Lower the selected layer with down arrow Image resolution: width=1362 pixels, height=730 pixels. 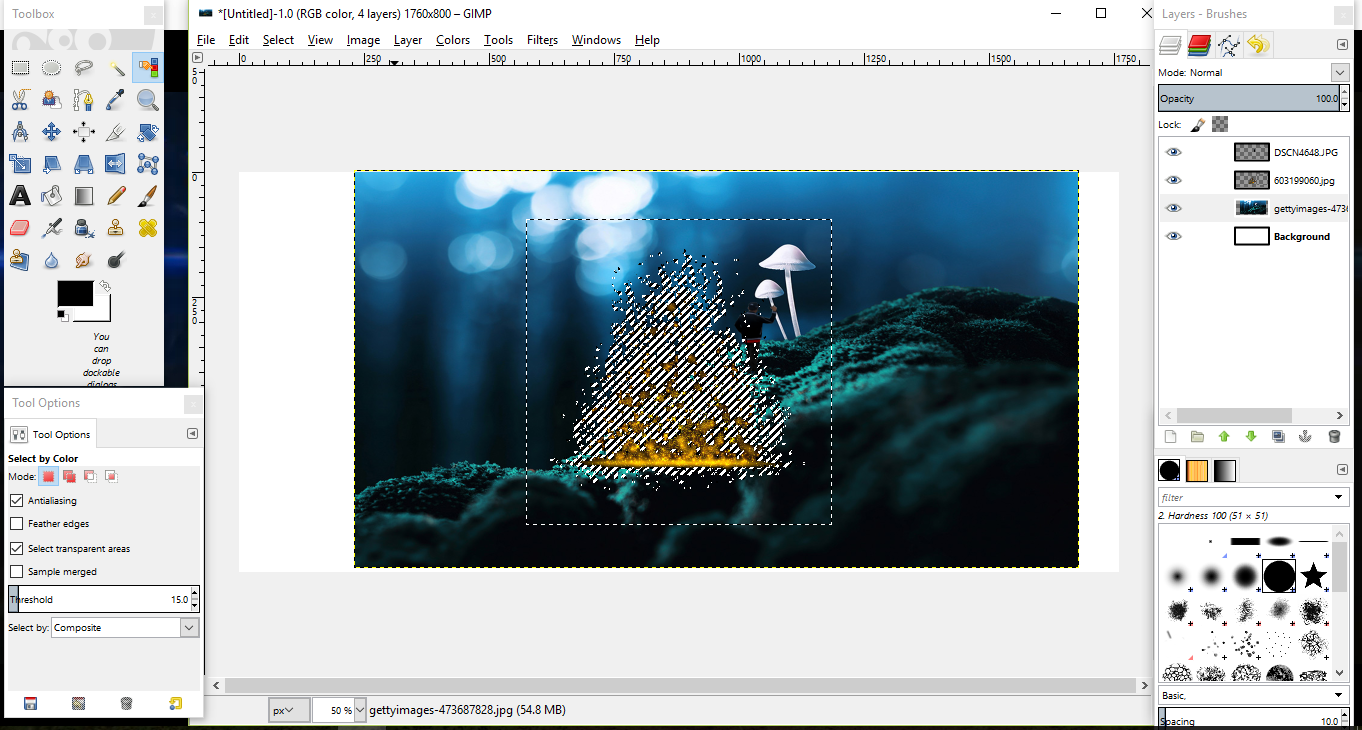tap(1251, 436)
